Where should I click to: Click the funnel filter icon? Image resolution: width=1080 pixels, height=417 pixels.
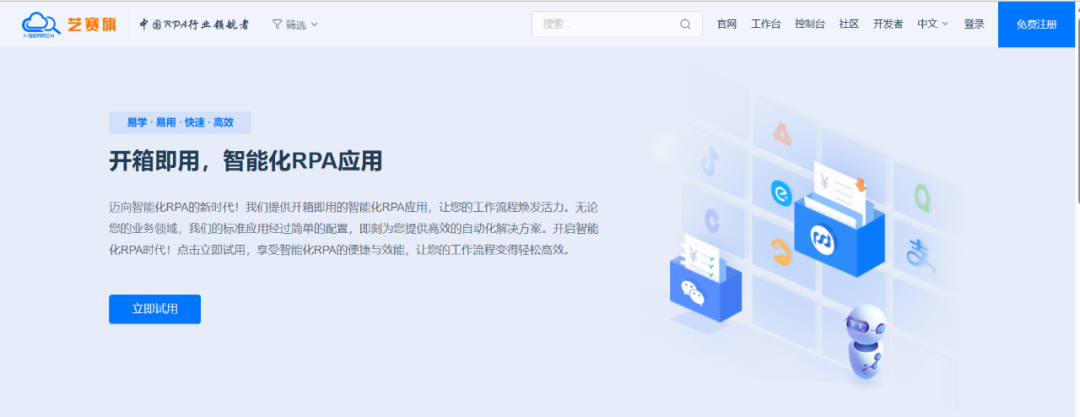277,24
